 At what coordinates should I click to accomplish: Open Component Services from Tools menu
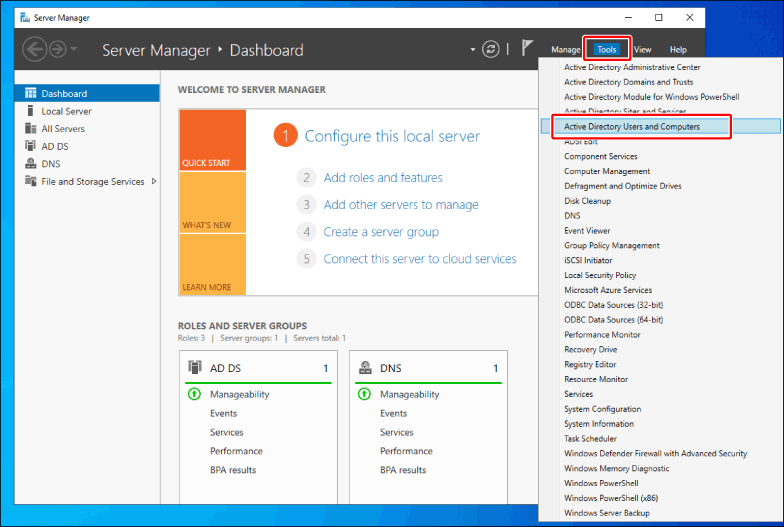click(x=600, y=156)
